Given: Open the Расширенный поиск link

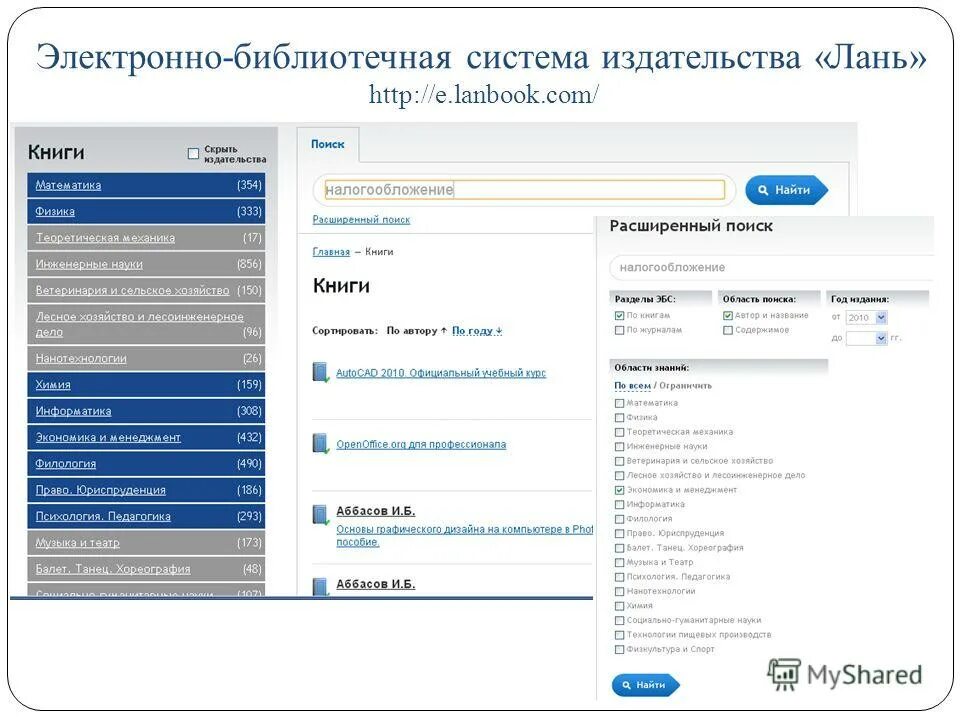Looking at the screenshot, I should (x=363, y=218).
